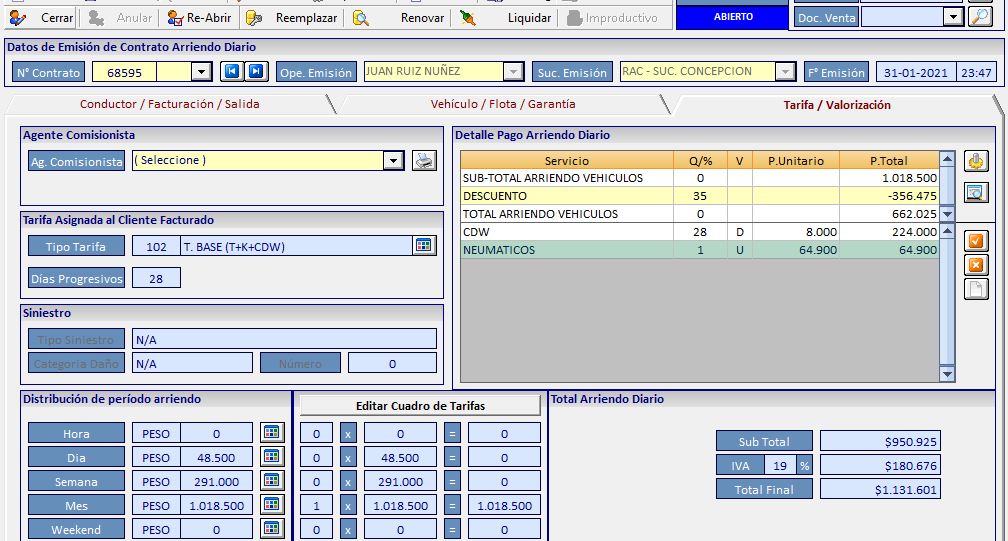
Task: Click the Editar Cuadro de Tarifas button
Action: (x=420, y=405)
